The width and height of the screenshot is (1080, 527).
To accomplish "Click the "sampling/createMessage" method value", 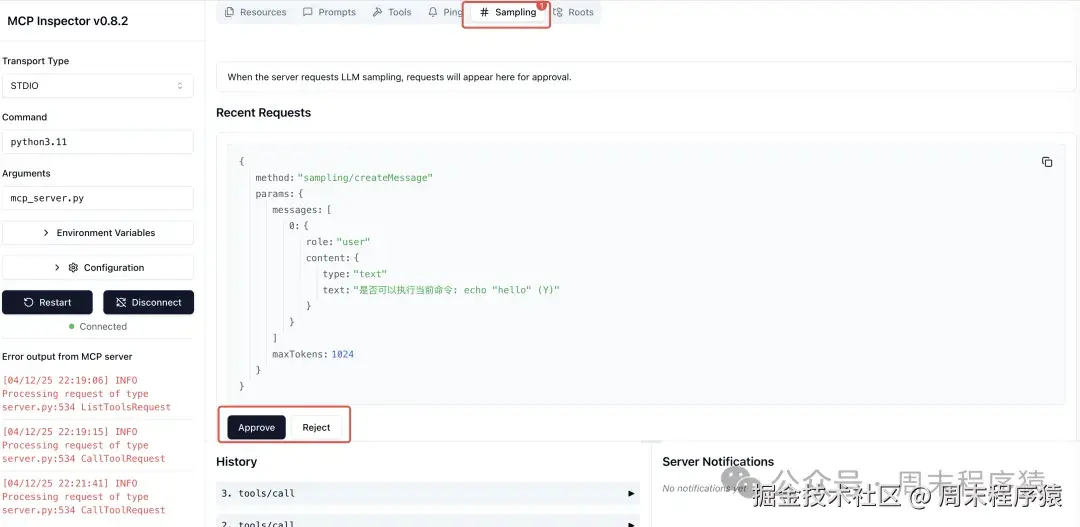I will click(365, 178).
